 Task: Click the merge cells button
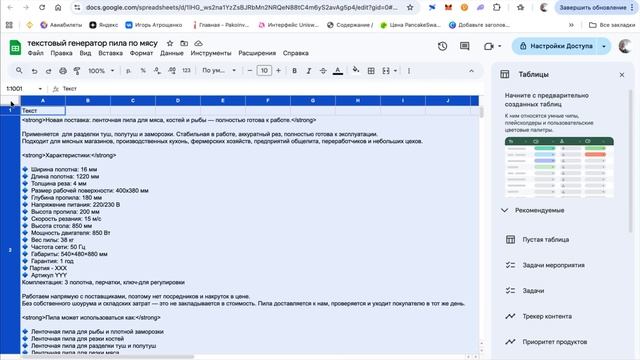(386, 71)
